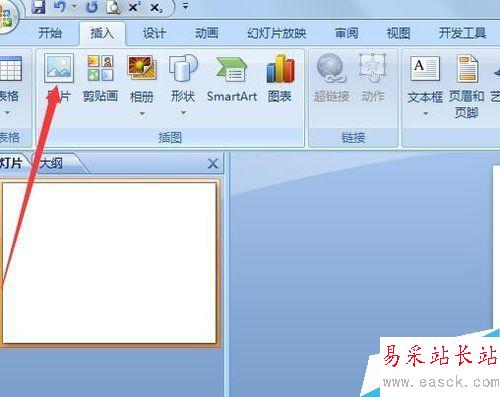Select the 插入 ribbon tab
500x397 pixels.
click(x=102, y=33)
